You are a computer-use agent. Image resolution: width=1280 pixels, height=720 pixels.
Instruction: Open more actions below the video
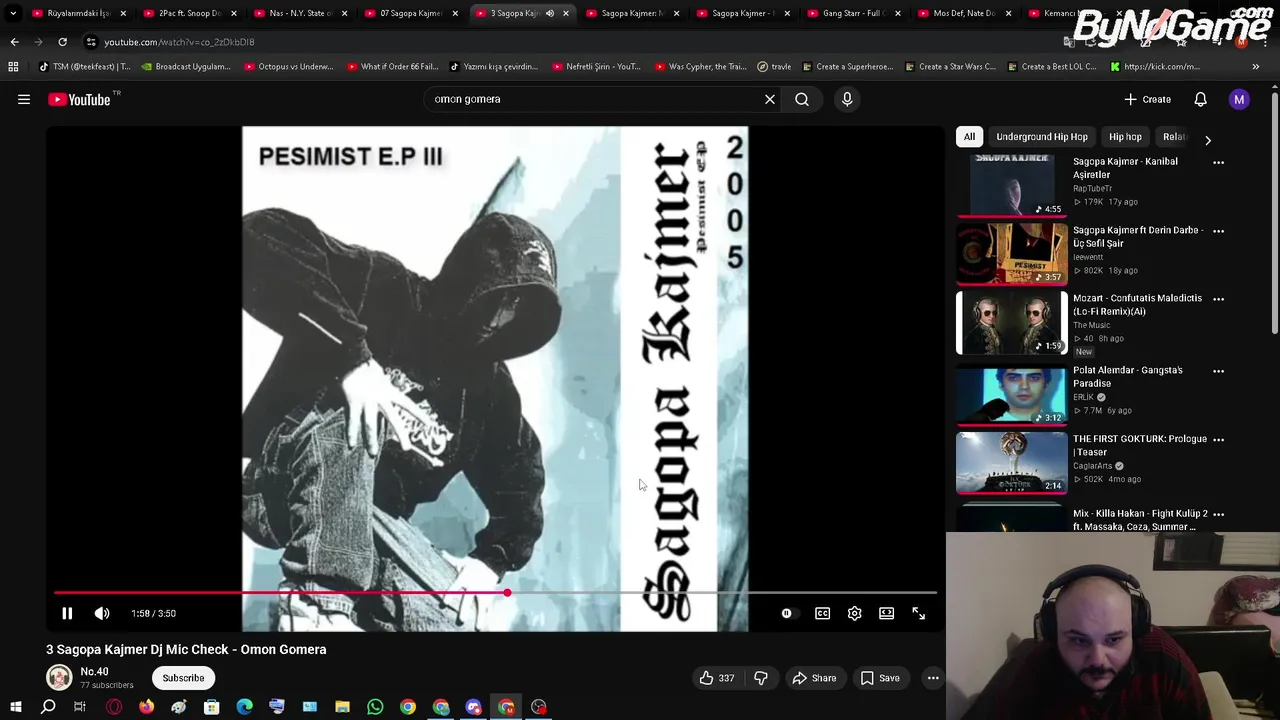(933, 678)
